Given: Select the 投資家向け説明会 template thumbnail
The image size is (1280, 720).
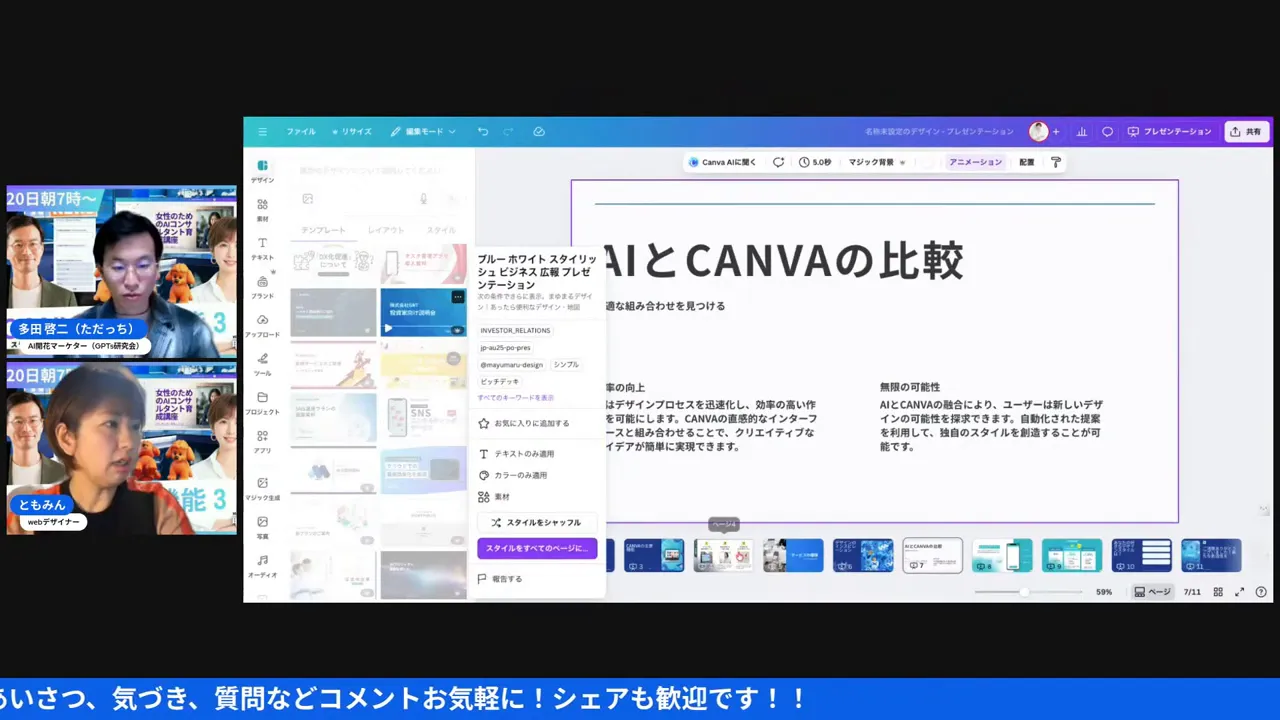Looking at the screenshot, I should pyautogui.click(x=422, y=311).
